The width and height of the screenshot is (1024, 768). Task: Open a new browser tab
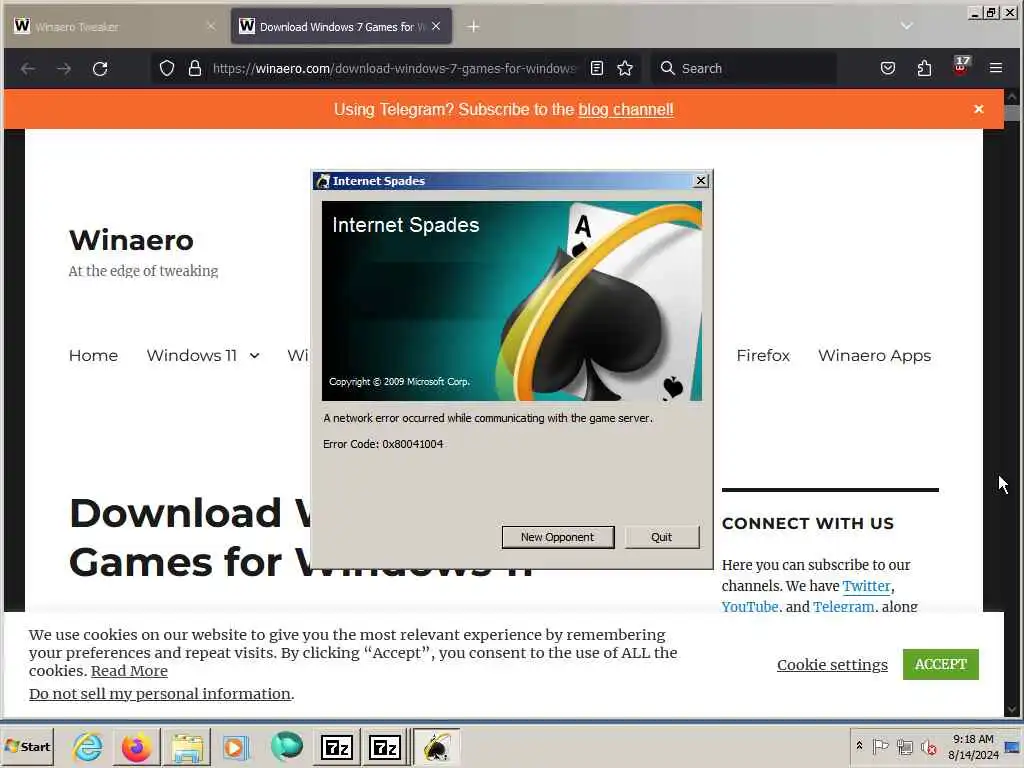[473, 27]
